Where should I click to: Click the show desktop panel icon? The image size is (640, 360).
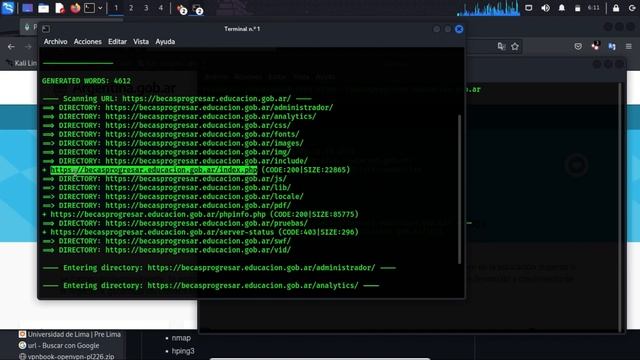27,8
